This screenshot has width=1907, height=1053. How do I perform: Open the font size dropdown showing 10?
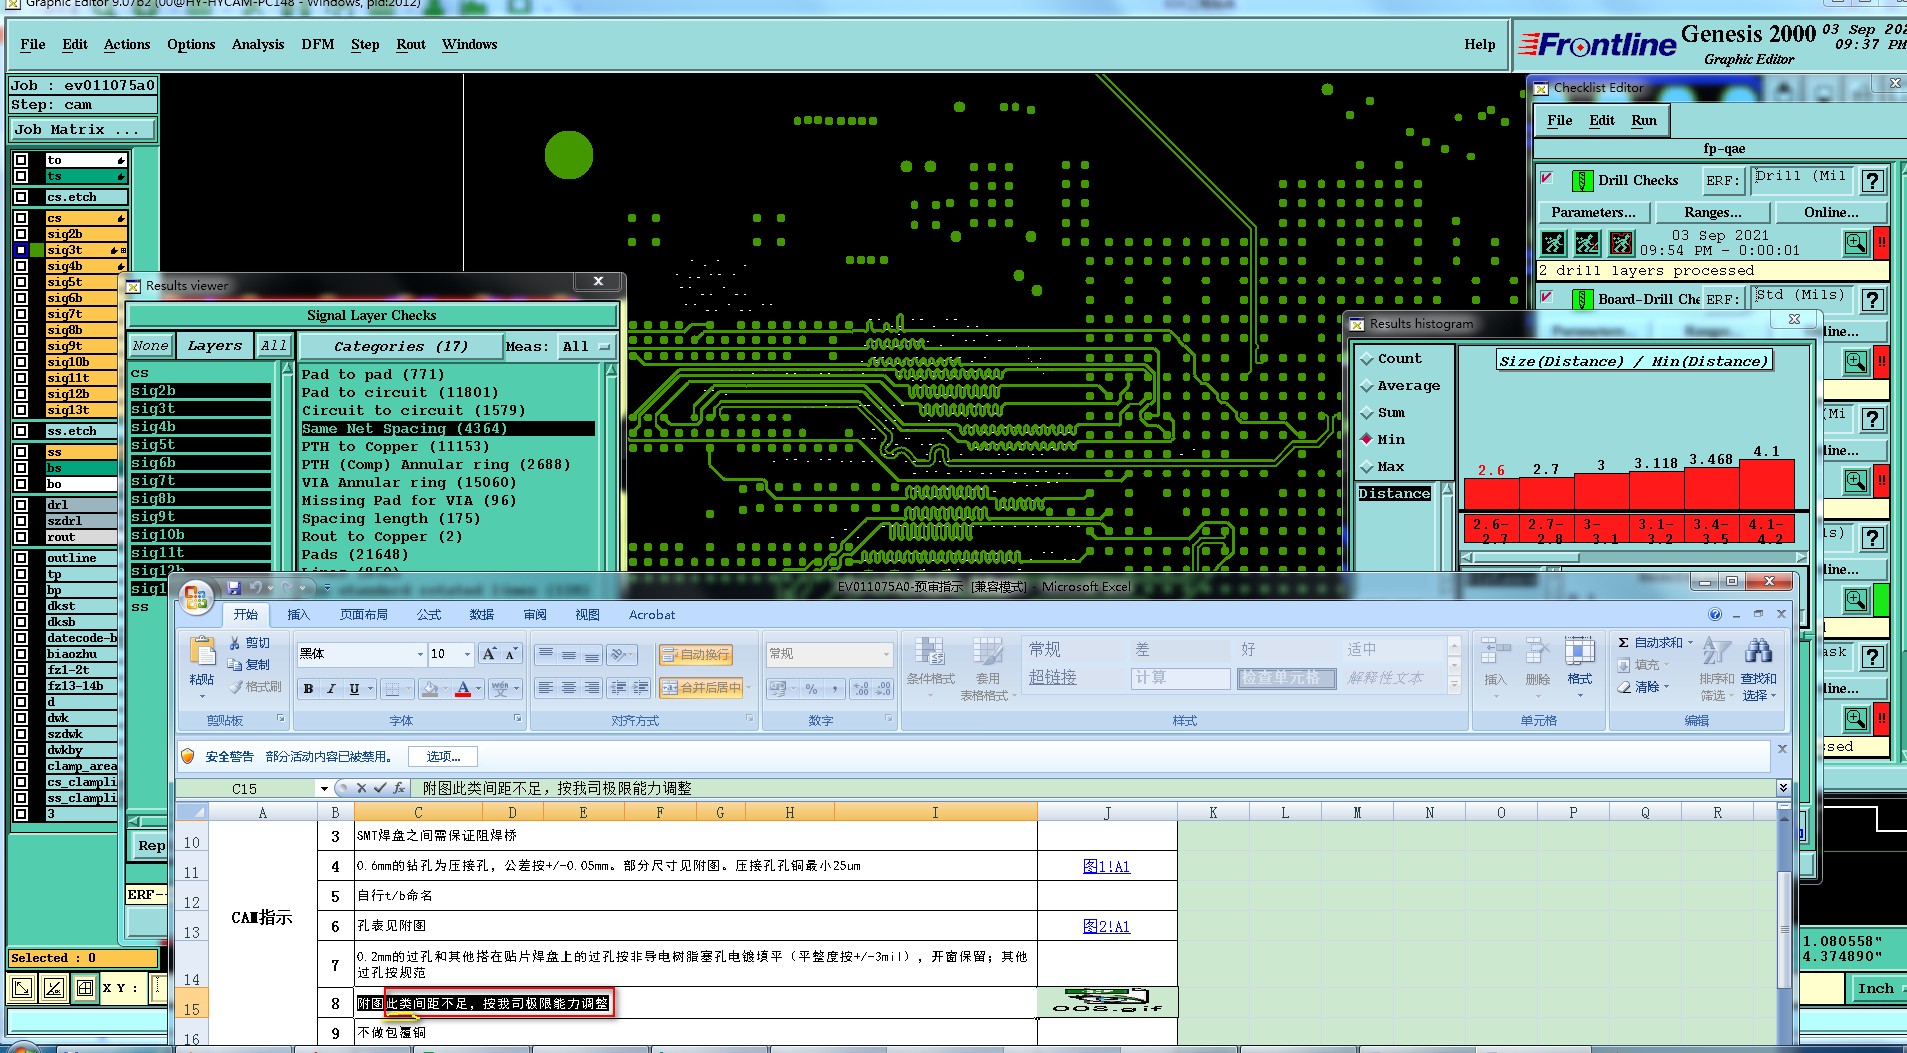click(x=467, y=654)
